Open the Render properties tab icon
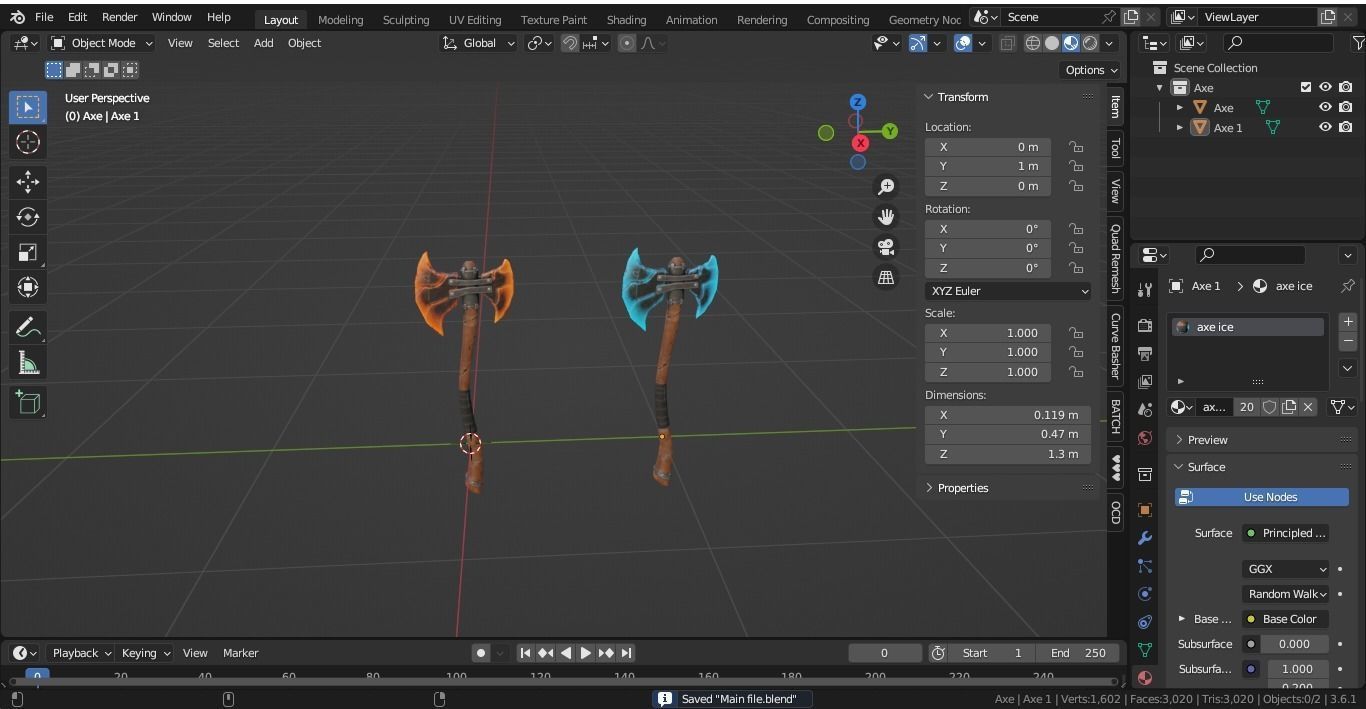This screenshot has height=709, width=1366. coord(1145,326)
